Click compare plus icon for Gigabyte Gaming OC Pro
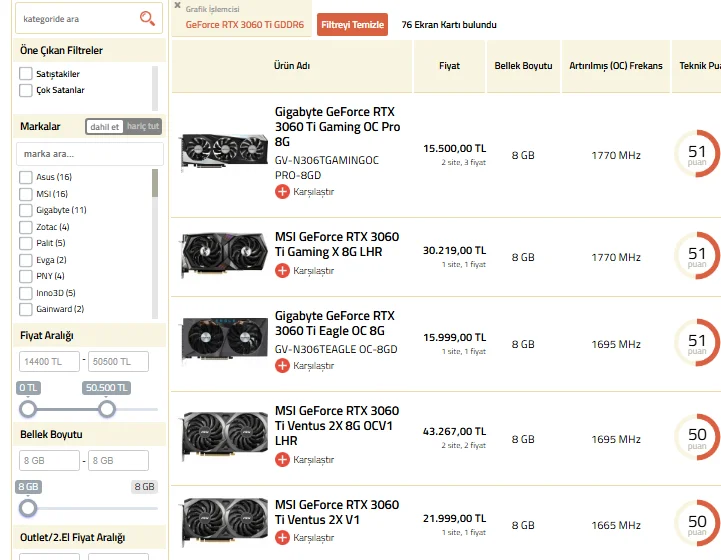 pos(282,191)
